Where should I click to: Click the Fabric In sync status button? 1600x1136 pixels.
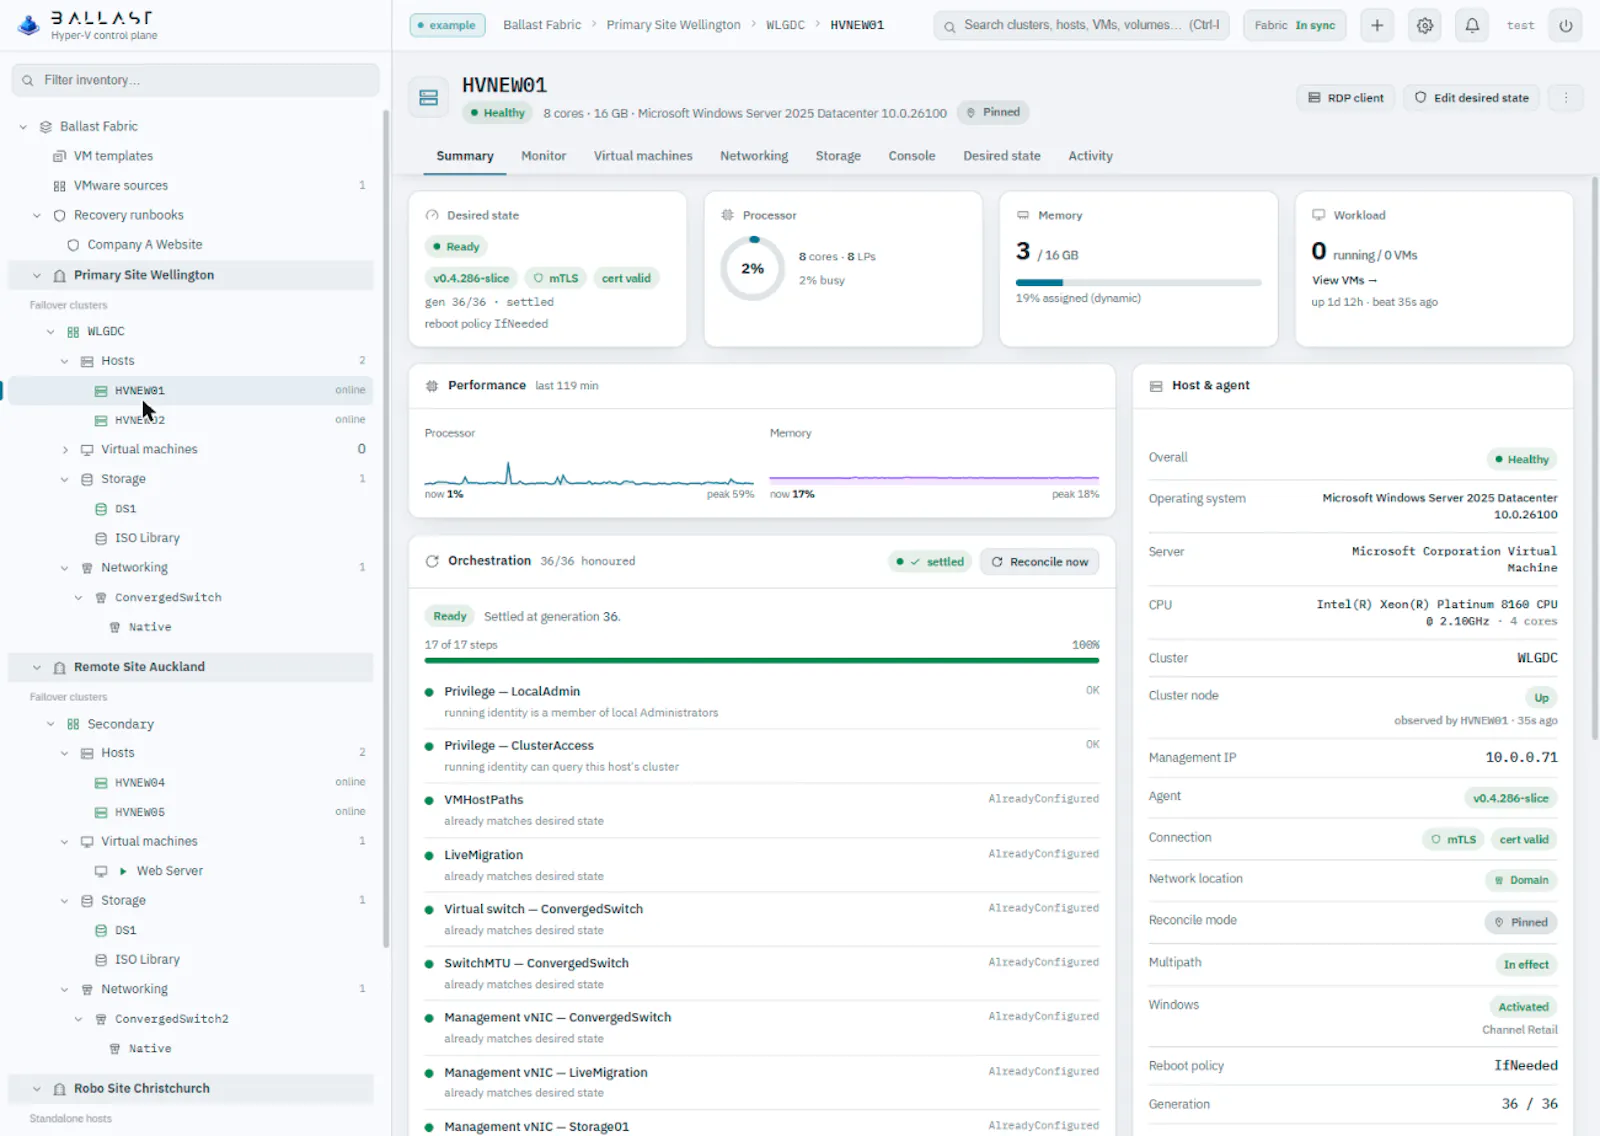[x=1295, y=25]
